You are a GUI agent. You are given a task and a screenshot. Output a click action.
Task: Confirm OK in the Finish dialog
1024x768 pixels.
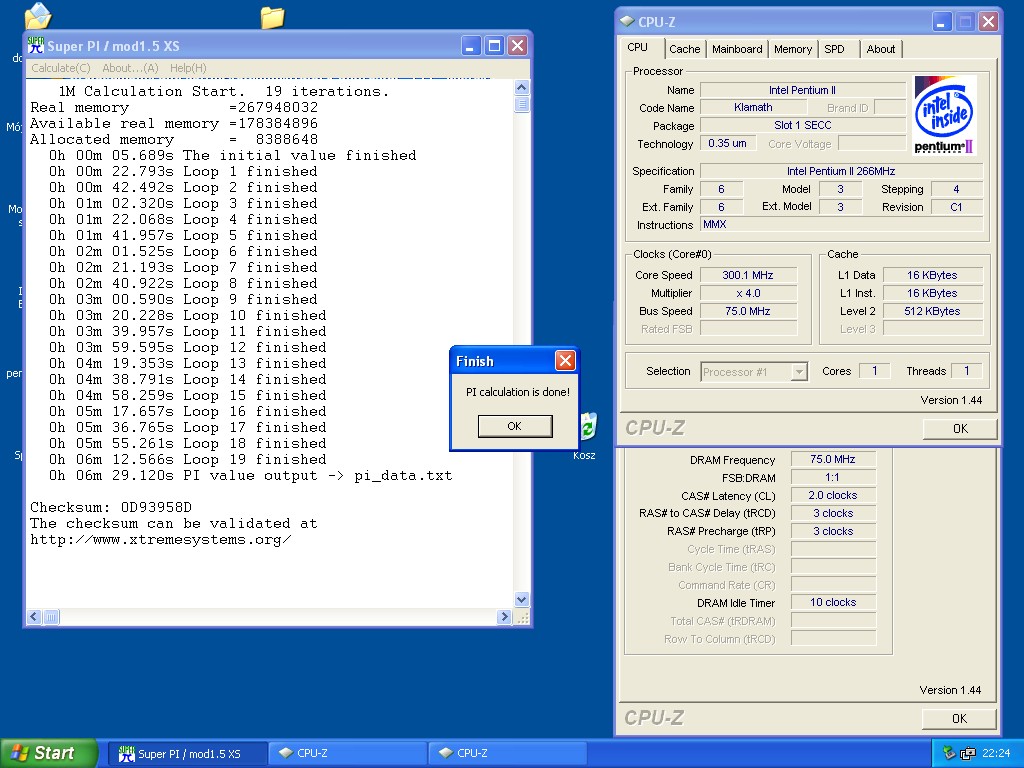[x=515, y=426]
